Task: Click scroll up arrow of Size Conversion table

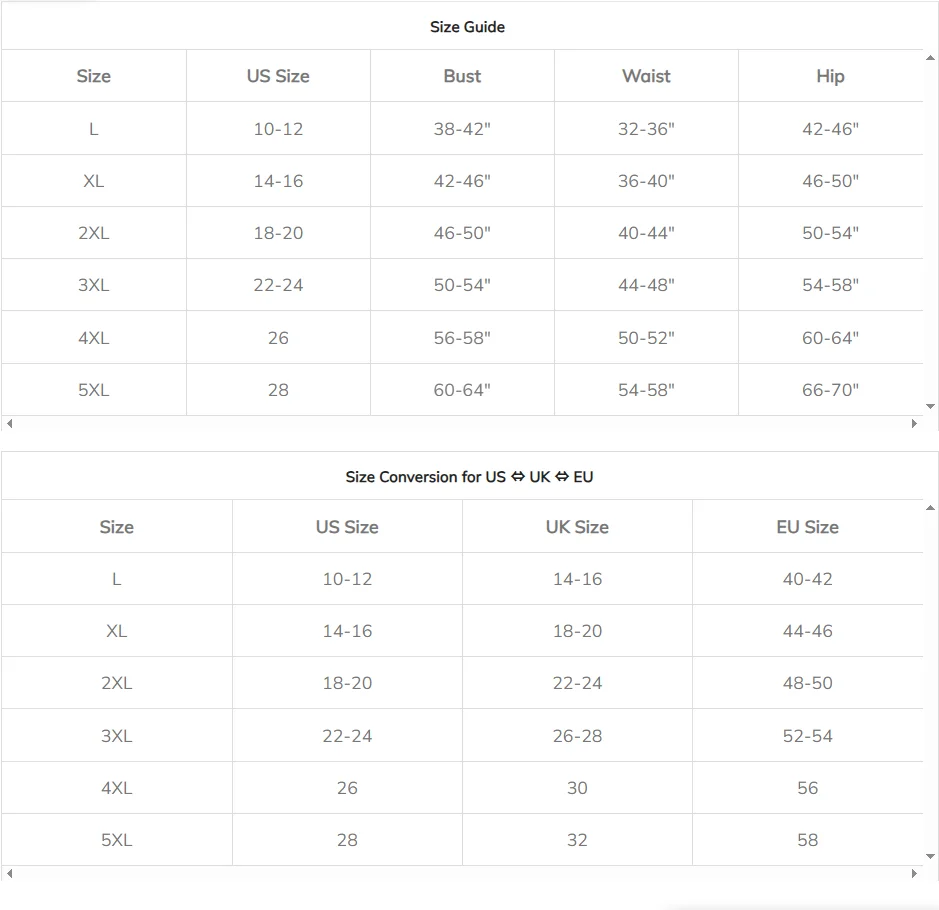Action: (x=931, y=508)
